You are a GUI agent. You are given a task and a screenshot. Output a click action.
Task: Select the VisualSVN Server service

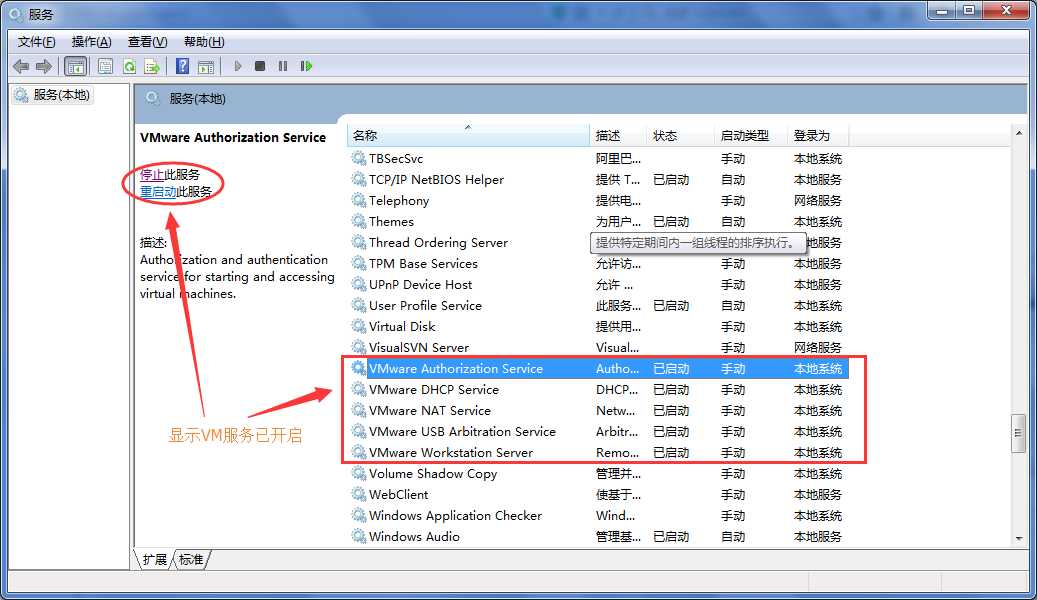(597, 347)
